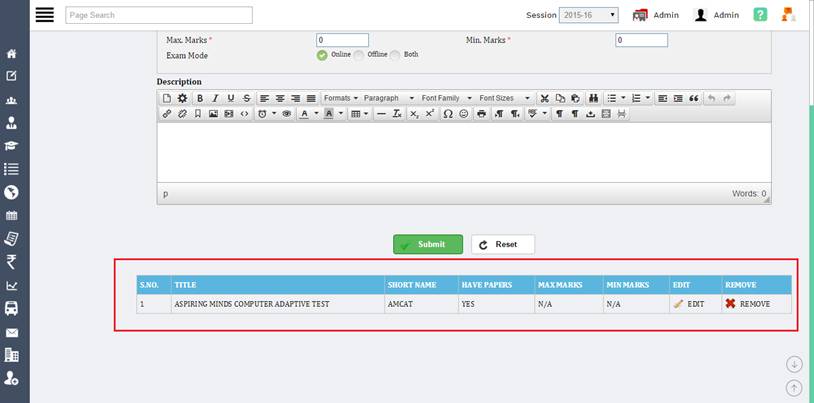Viewport: 814px width, 403px height.
Task: Click the rupee icon in the sidebar
Action: coord(12,262)
